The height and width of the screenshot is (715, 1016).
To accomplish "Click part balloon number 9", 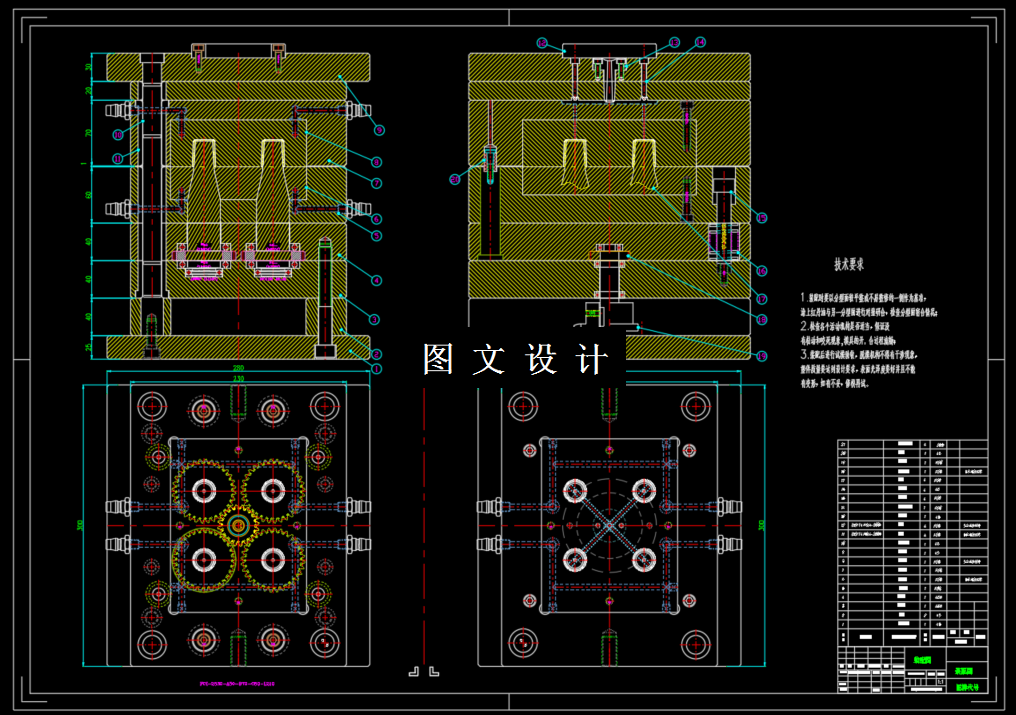I will (379, 130).
